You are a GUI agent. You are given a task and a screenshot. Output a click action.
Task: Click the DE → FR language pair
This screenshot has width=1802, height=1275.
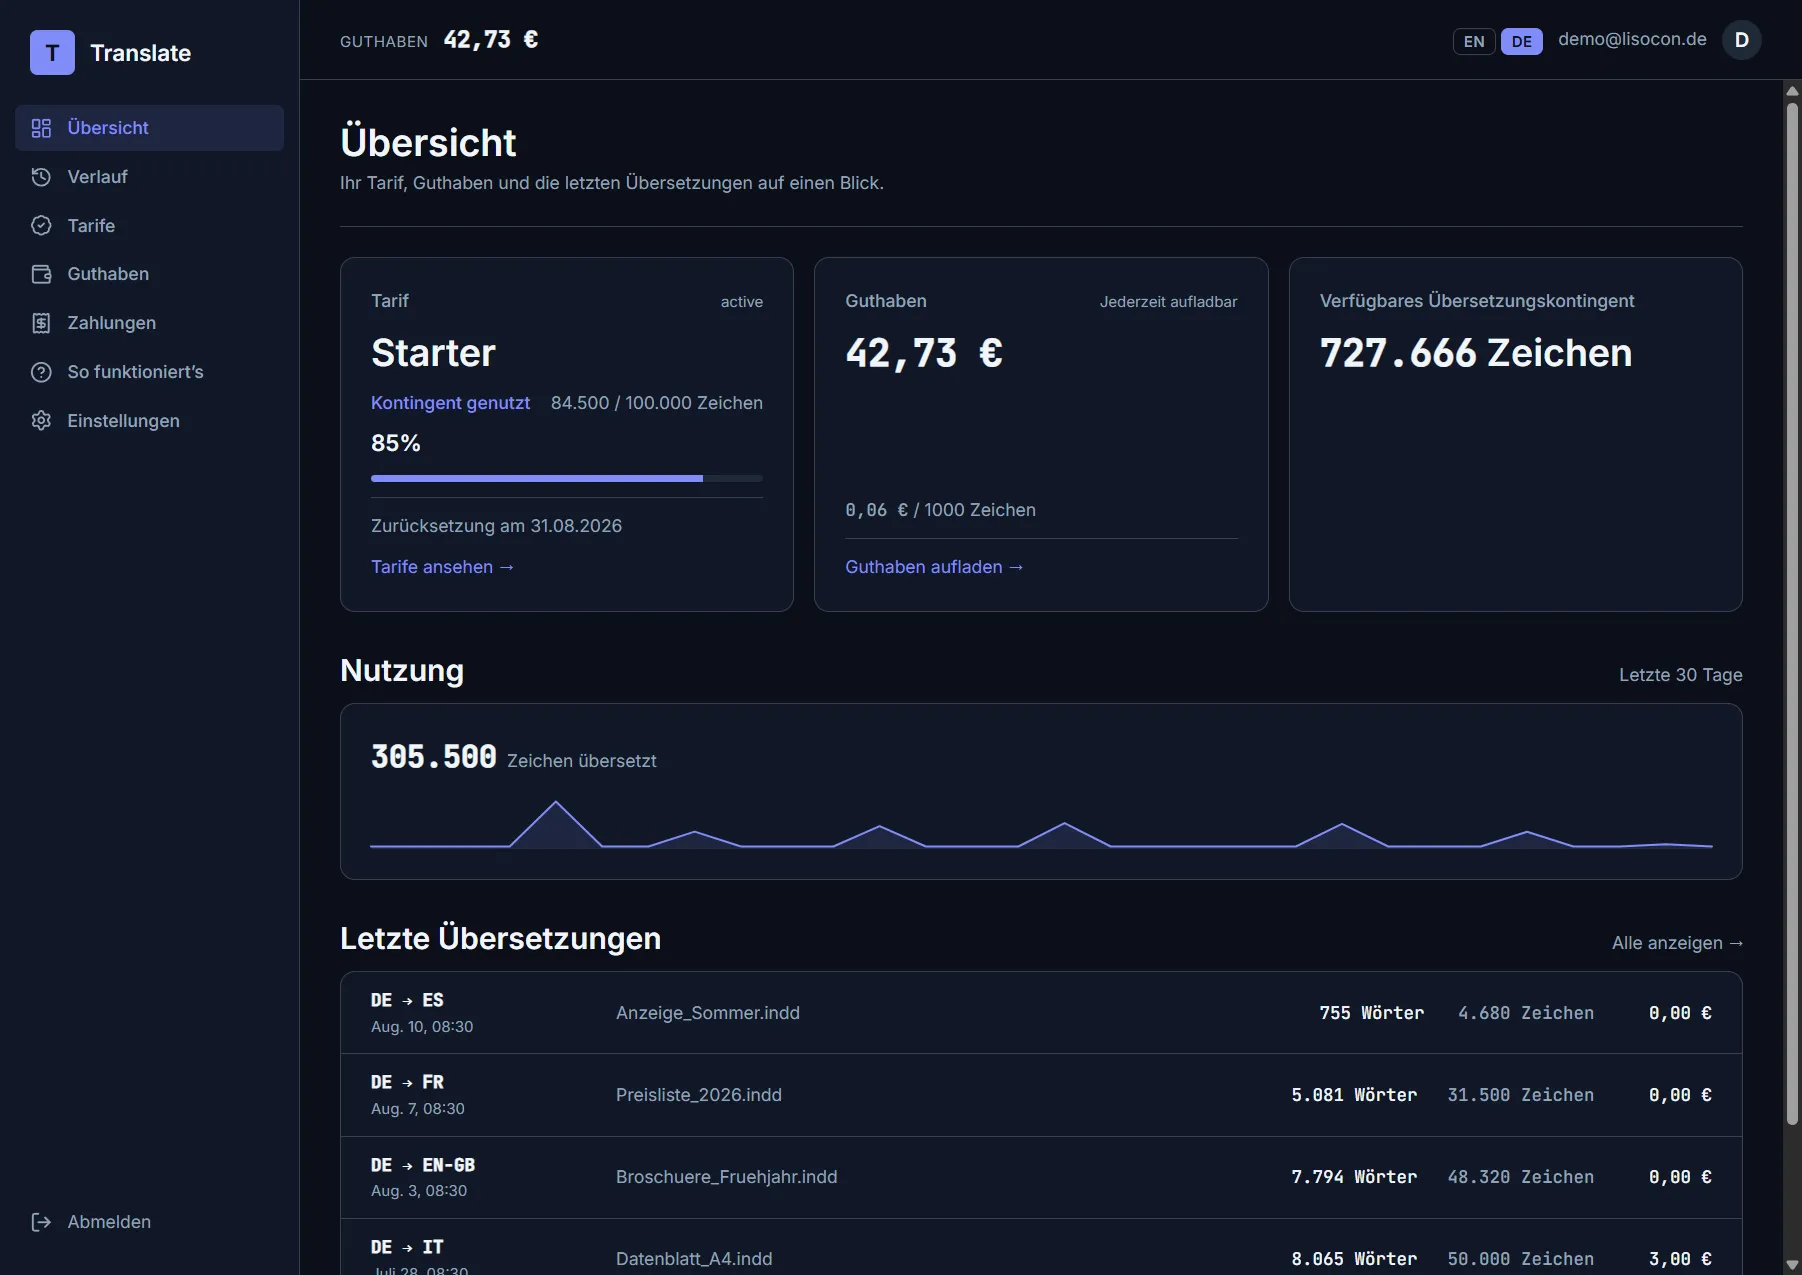(x=407, y=1082)
